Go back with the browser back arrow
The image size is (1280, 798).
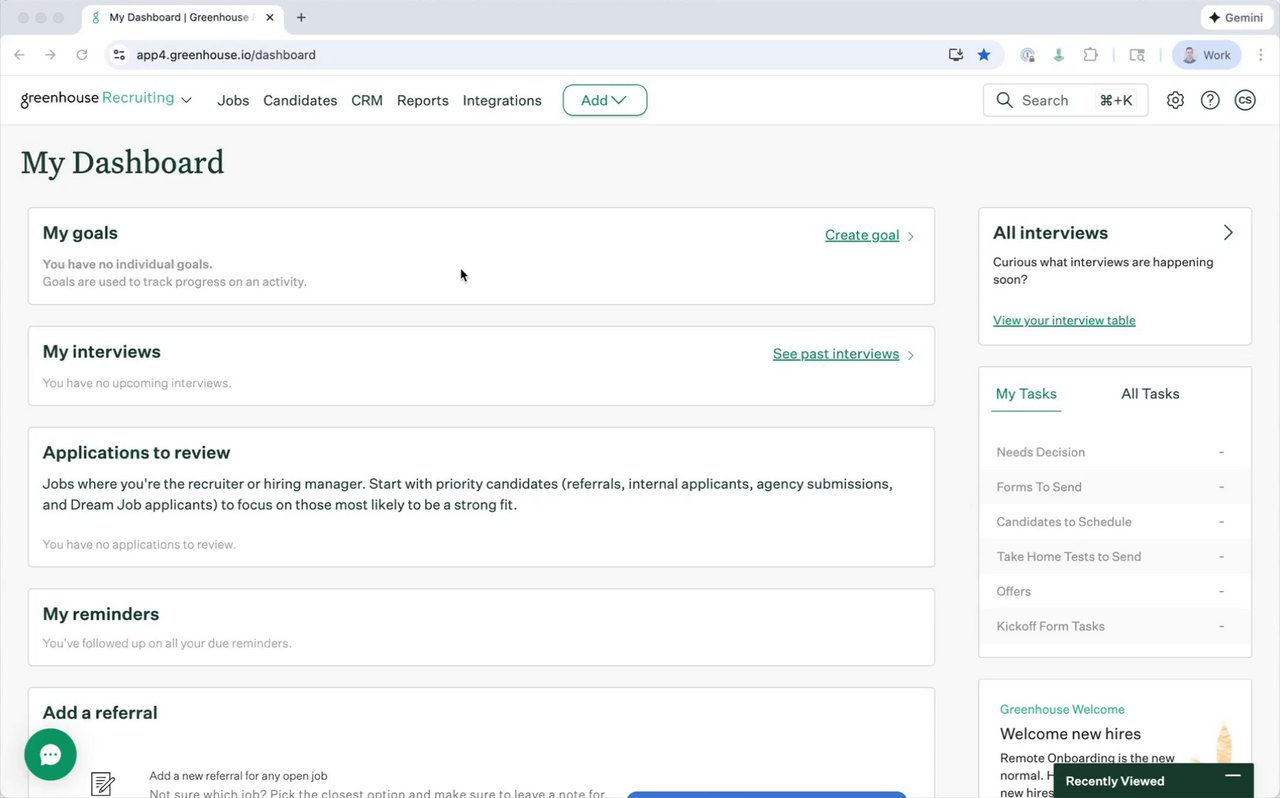point(19,55)
